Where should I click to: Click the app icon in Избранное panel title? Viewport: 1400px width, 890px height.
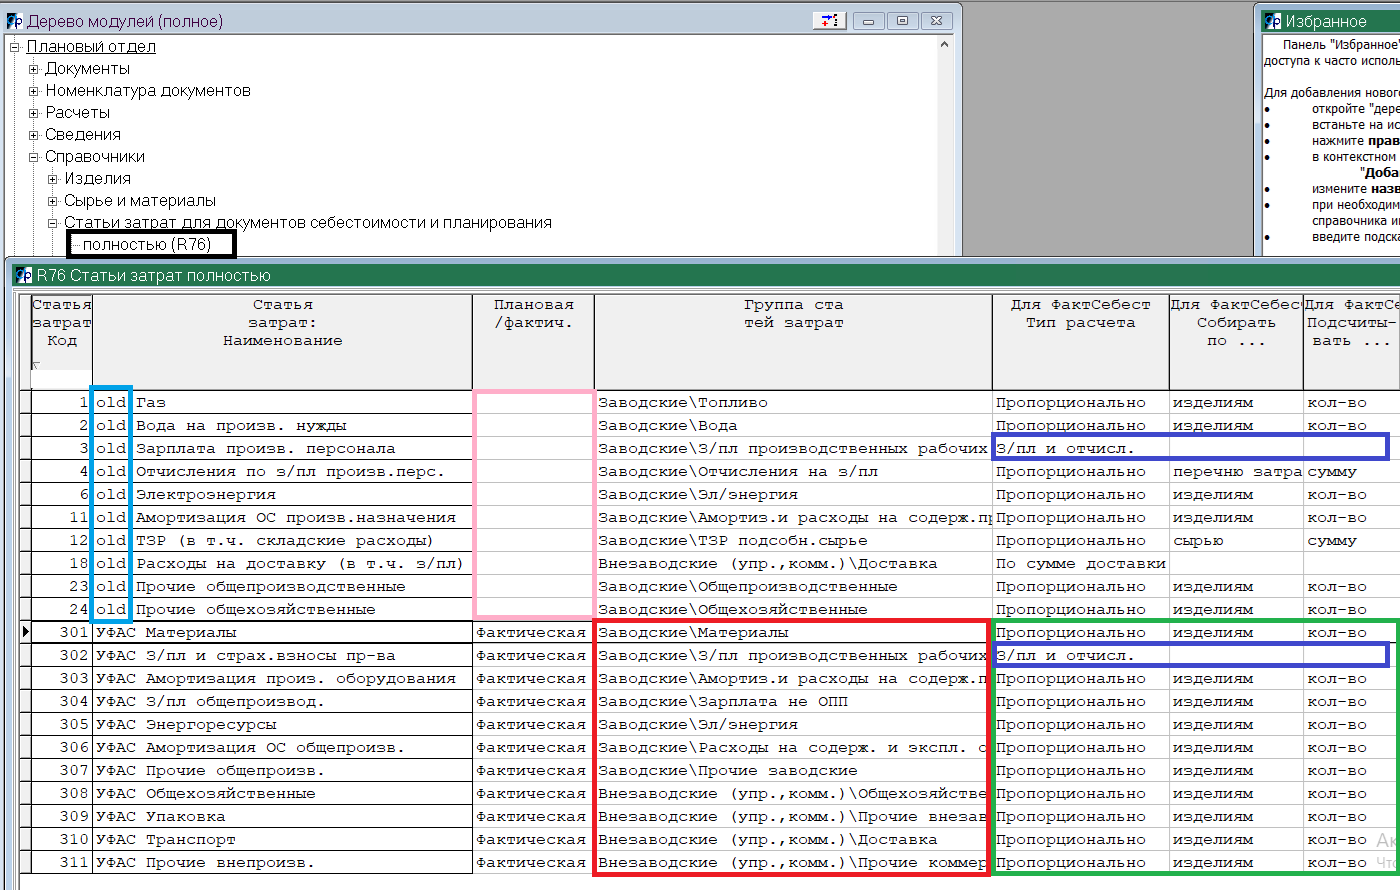[1273, 21]
